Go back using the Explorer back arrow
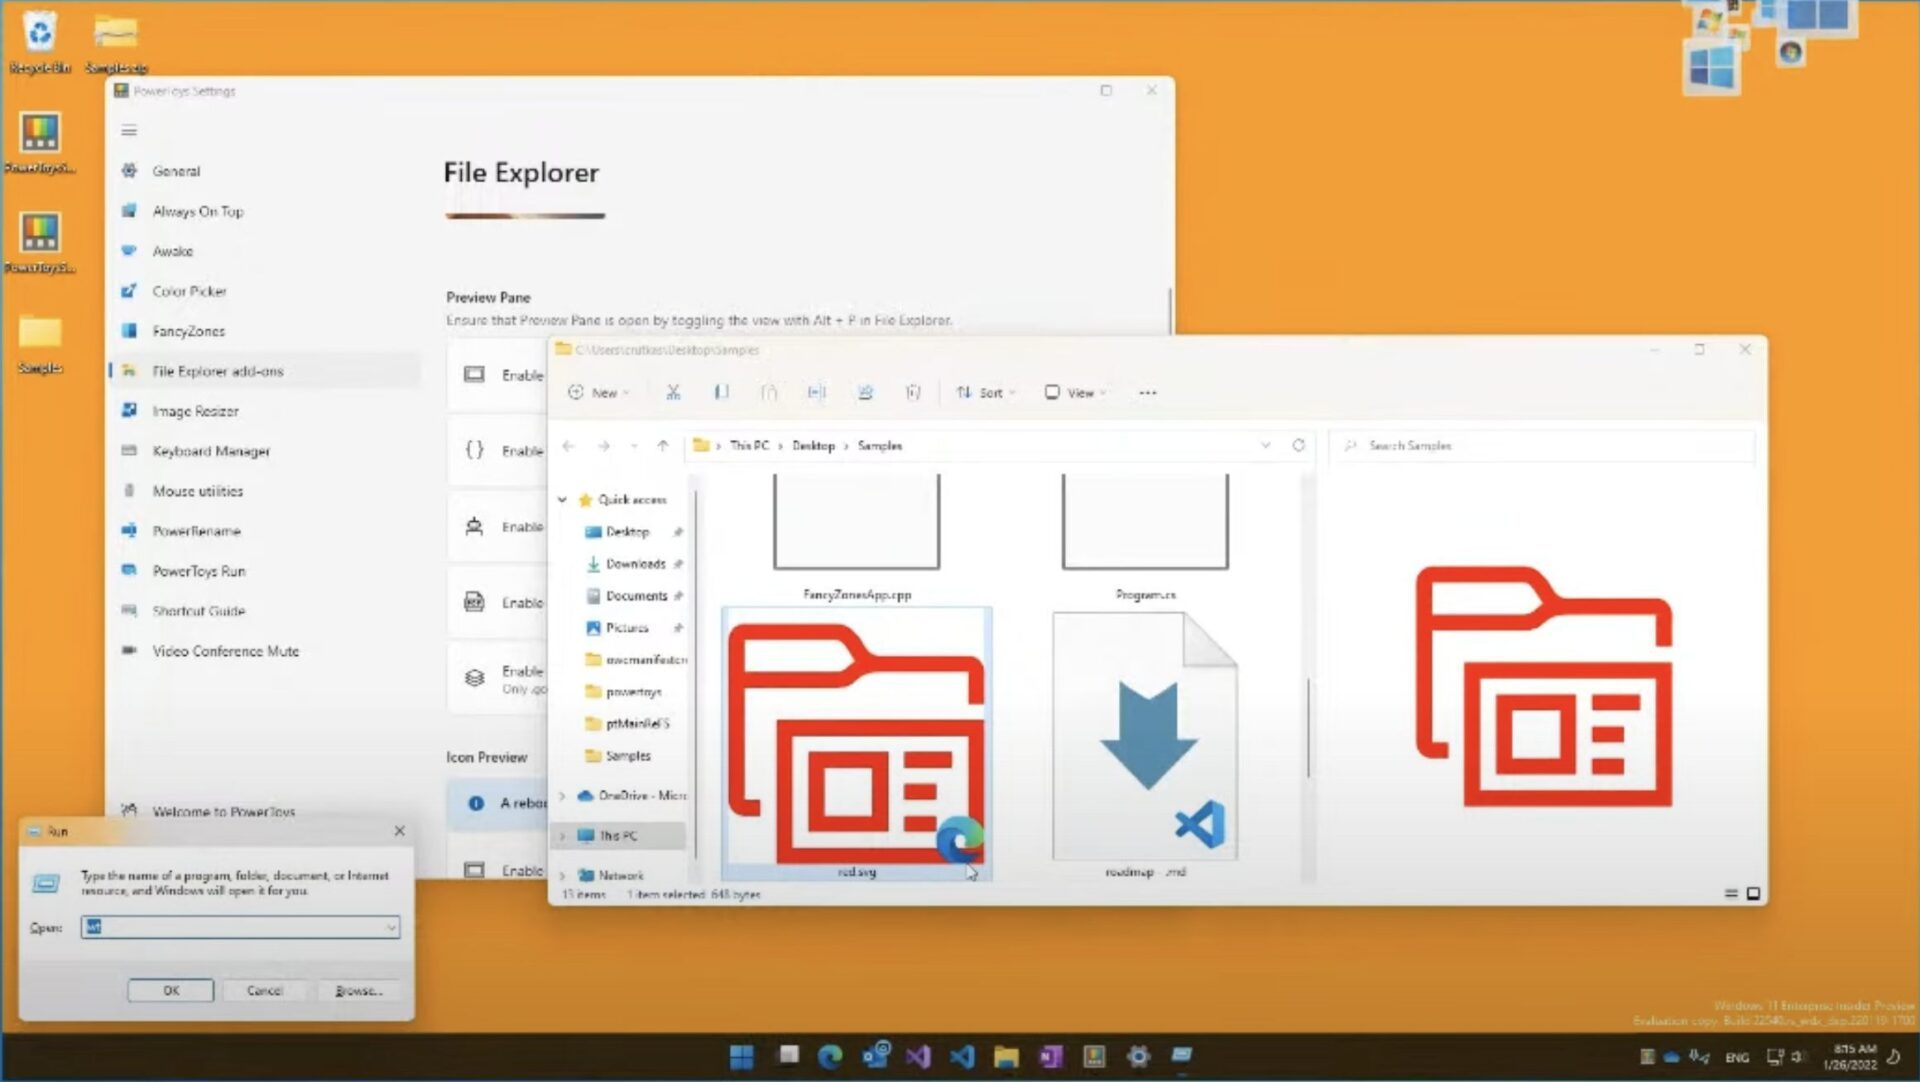The width and height of the screenshot is (1920, 1082). coord(568,446)
